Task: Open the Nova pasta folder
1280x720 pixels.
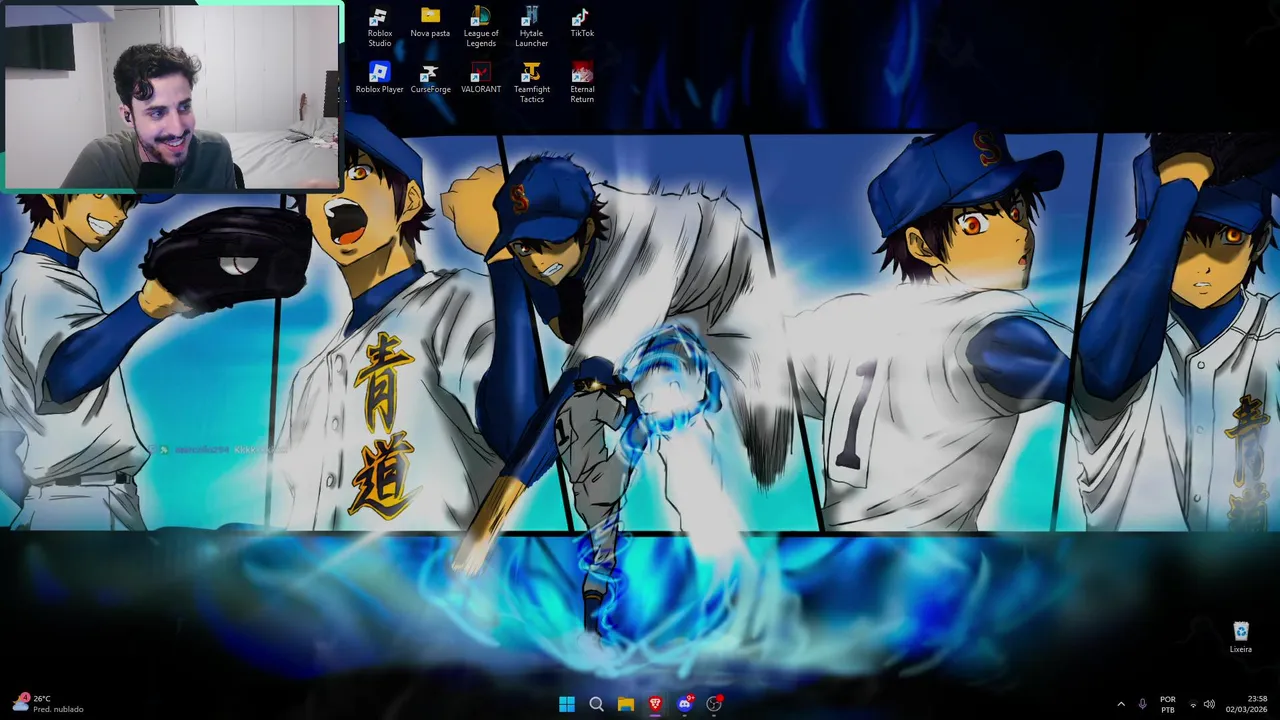Action: coord(430,22)
